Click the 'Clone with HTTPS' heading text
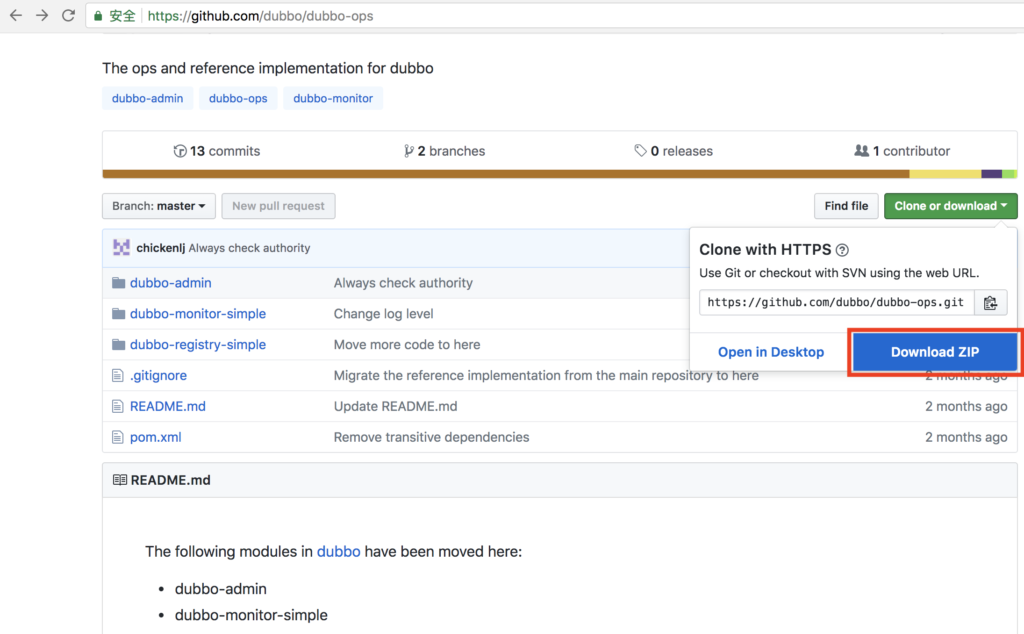This screenshot has height=634, width=1024. click(x=765, y=249)
